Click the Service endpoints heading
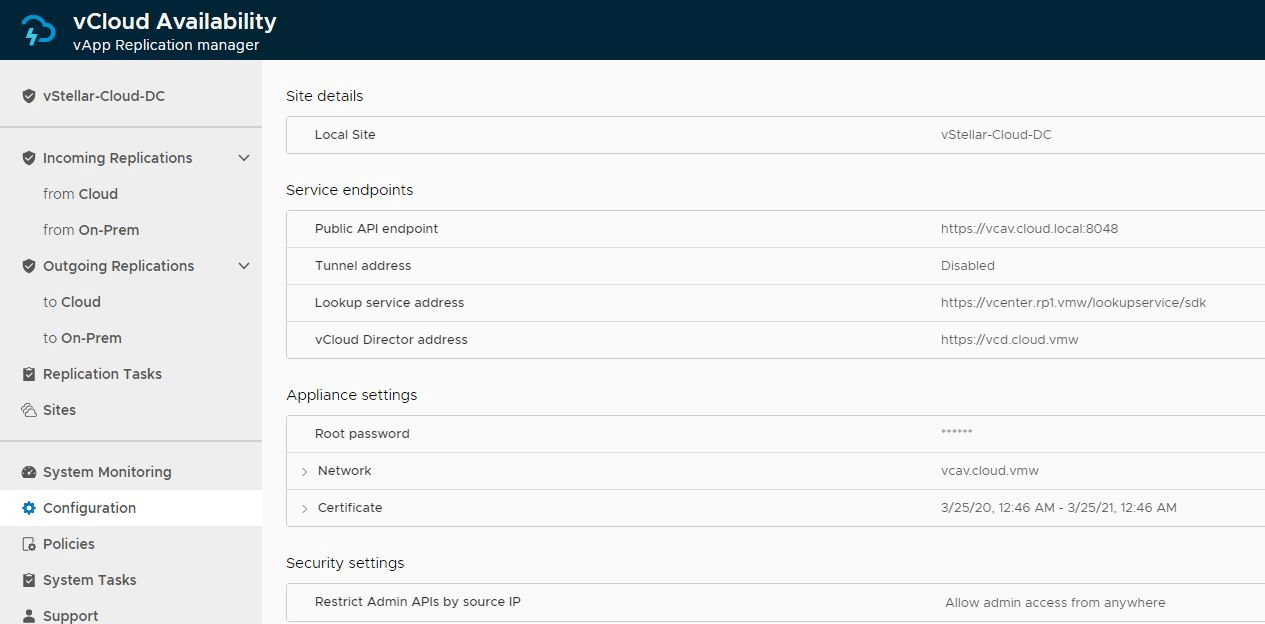The height and width of the screenshot is (624, 1265). [349, 190]
